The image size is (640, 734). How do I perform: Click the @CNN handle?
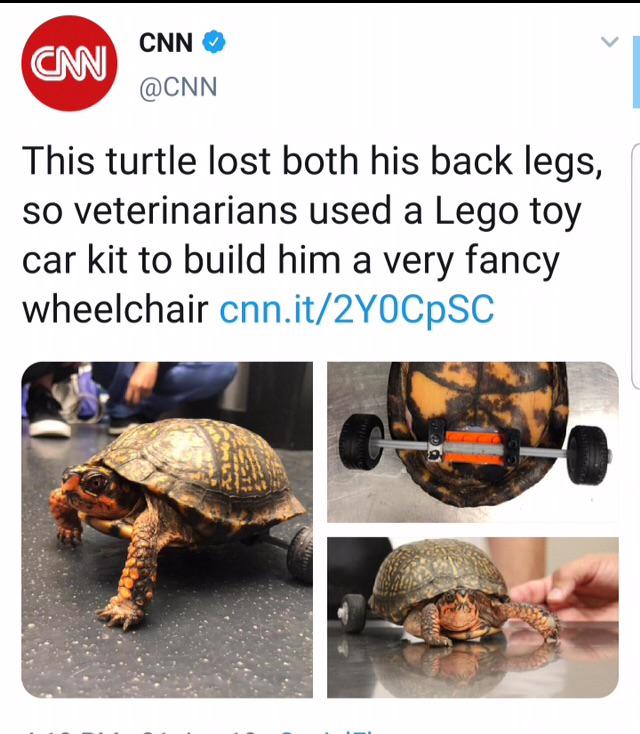coord(178,87)
